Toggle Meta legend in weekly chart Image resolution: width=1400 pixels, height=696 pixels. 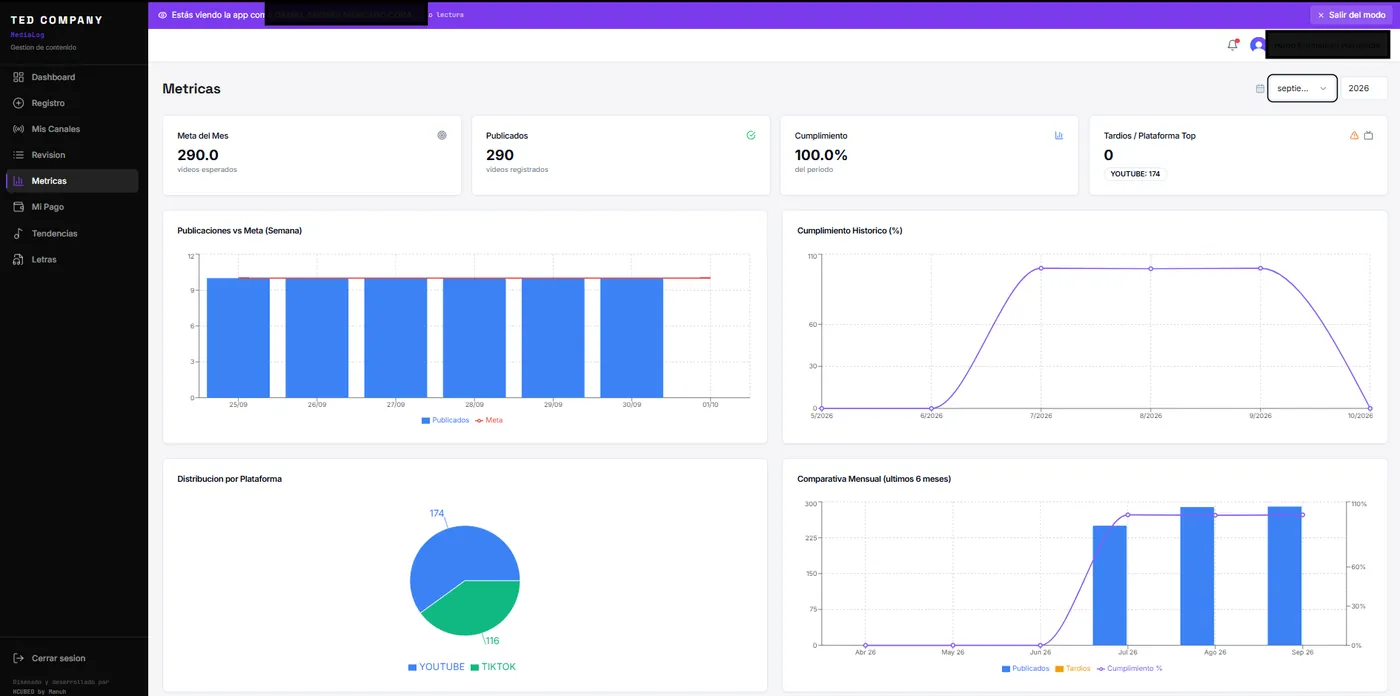[x=488, y=420]
